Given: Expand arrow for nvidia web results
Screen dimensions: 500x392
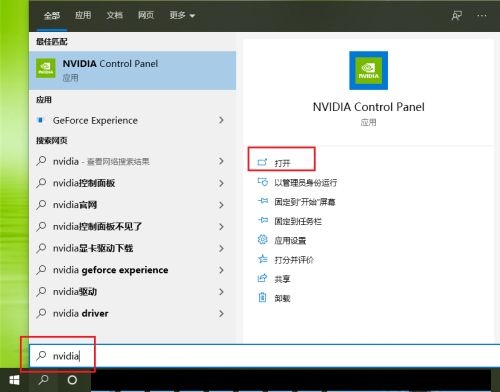Looking at the screenshot, I should (x=221, y=161).
